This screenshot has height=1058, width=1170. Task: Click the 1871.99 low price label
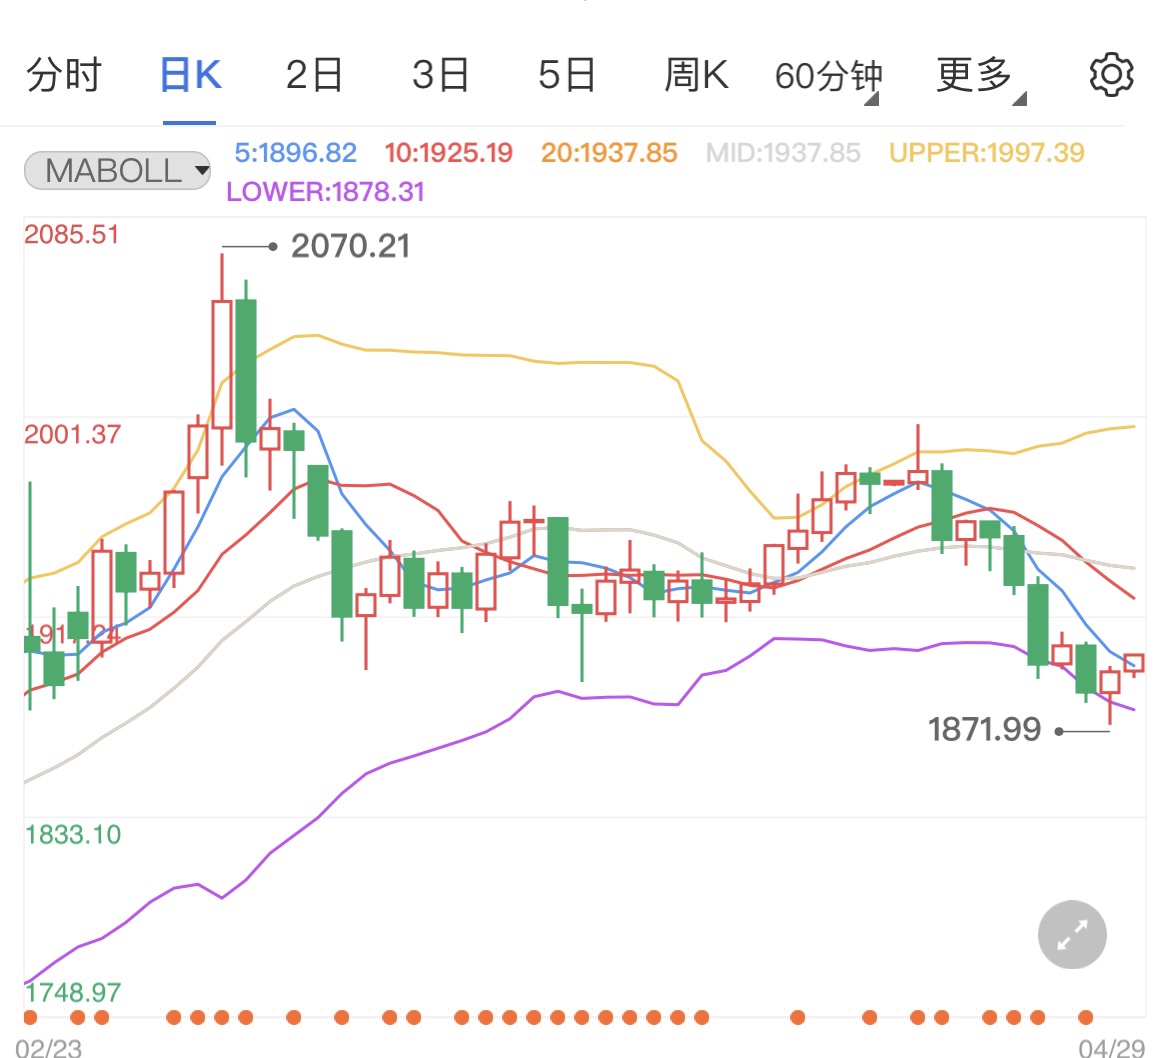coord(984,730)
